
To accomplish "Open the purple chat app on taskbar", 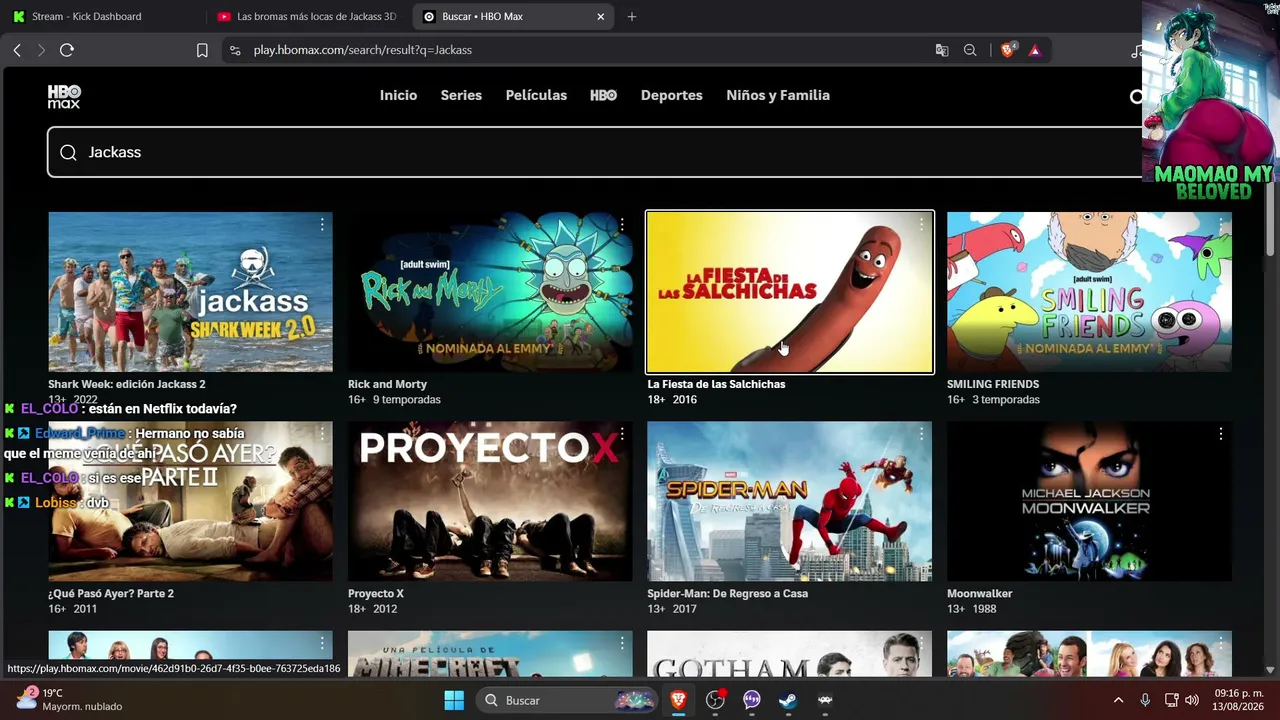I will pos(752,700).
